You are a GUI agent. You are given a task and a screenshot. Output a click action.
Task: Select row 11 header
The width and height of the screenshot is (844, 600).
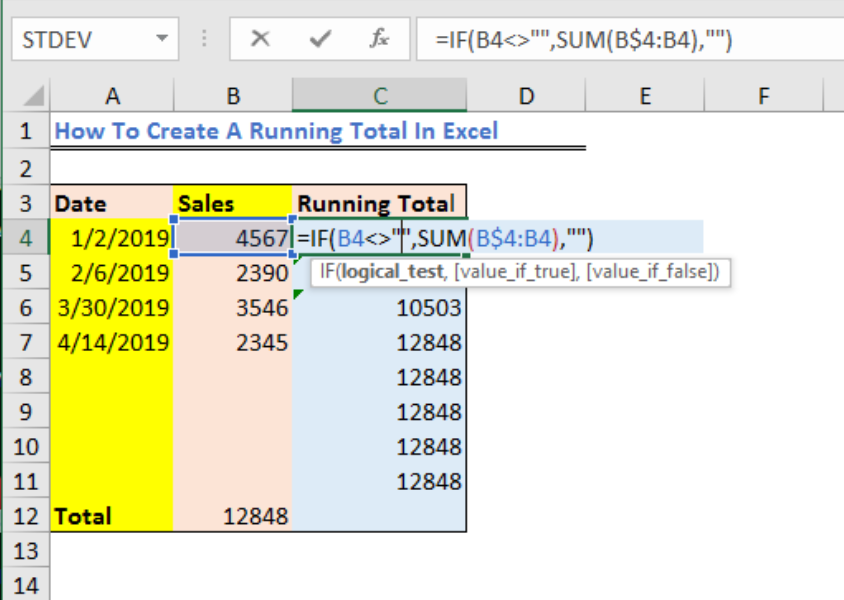coord(26,481)
